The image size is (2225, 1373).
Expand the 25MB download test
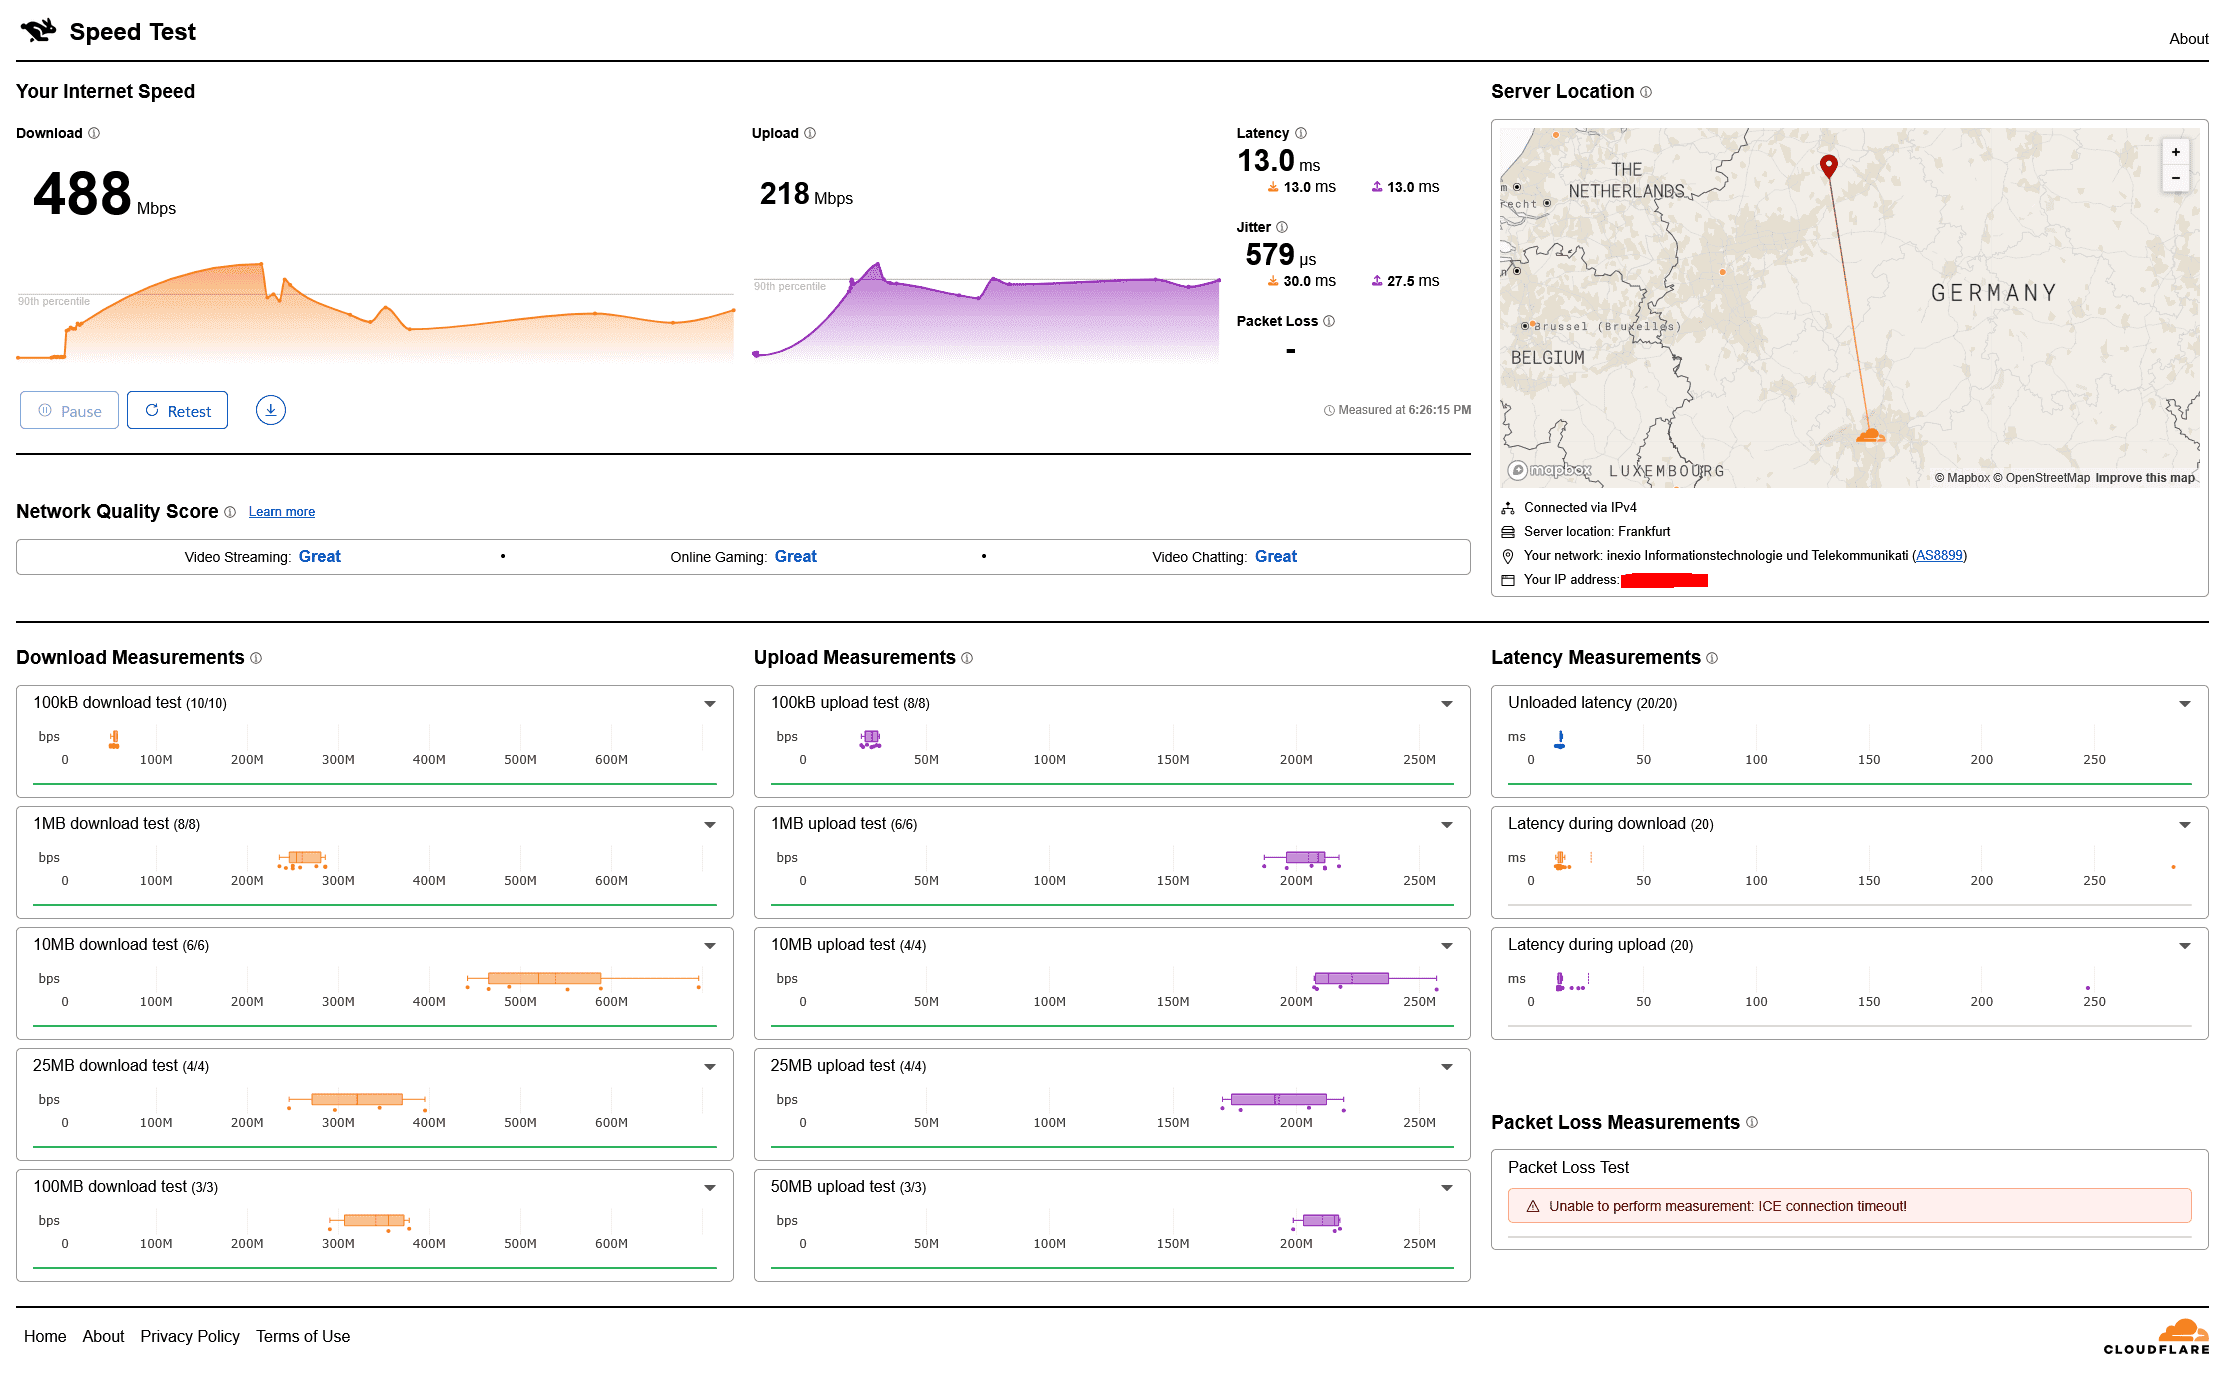(x=709, y=1067)
